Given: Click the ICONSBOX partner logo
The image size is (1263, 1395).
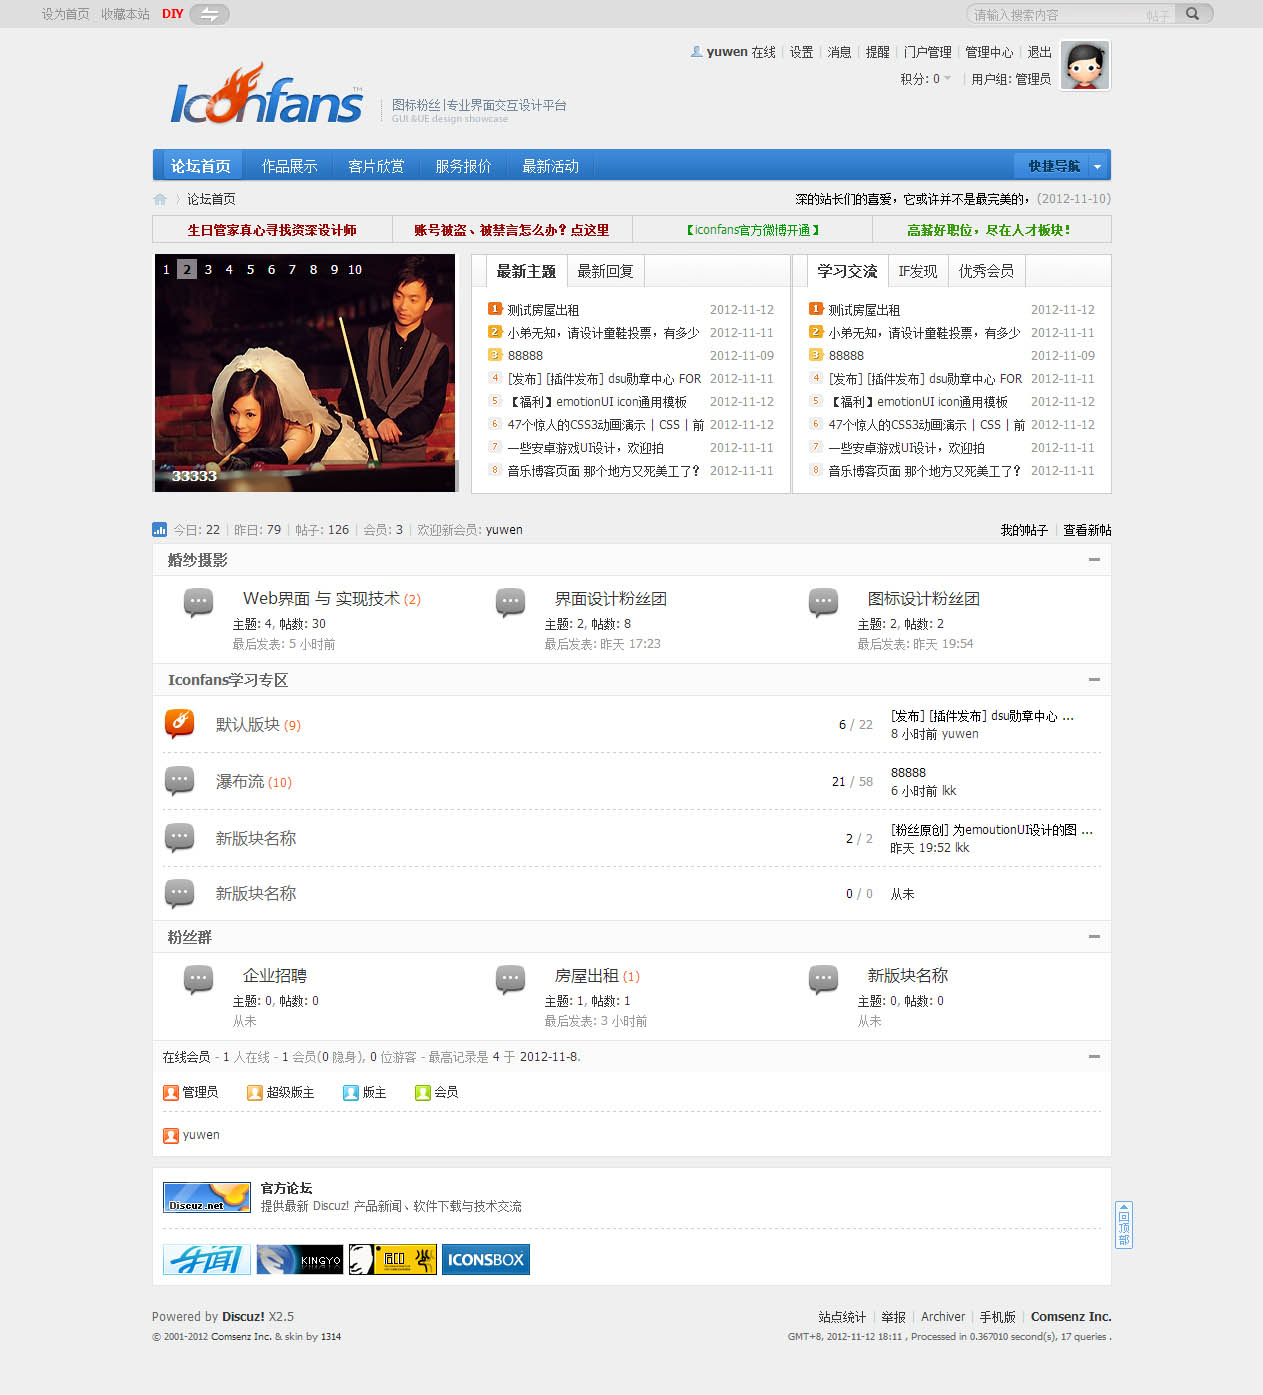Looking at the screenshot, I should point(485,1259).
